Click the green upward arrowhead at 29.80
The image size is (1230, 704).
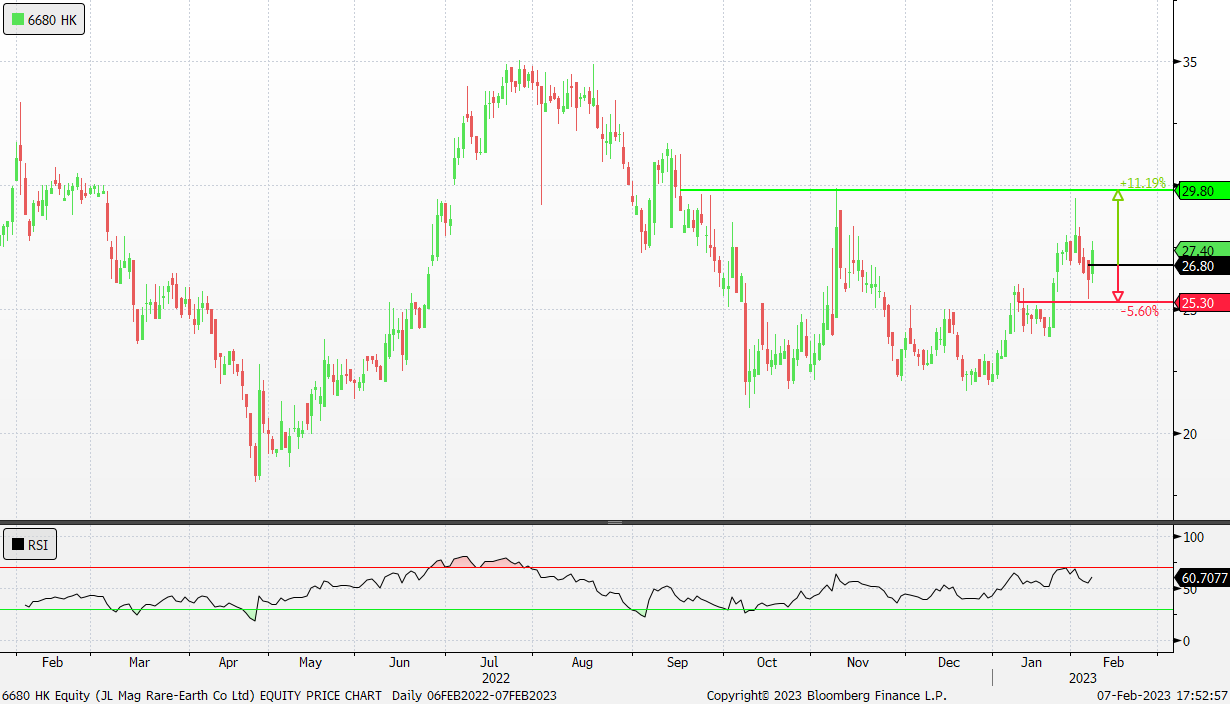coord(1117,195)
